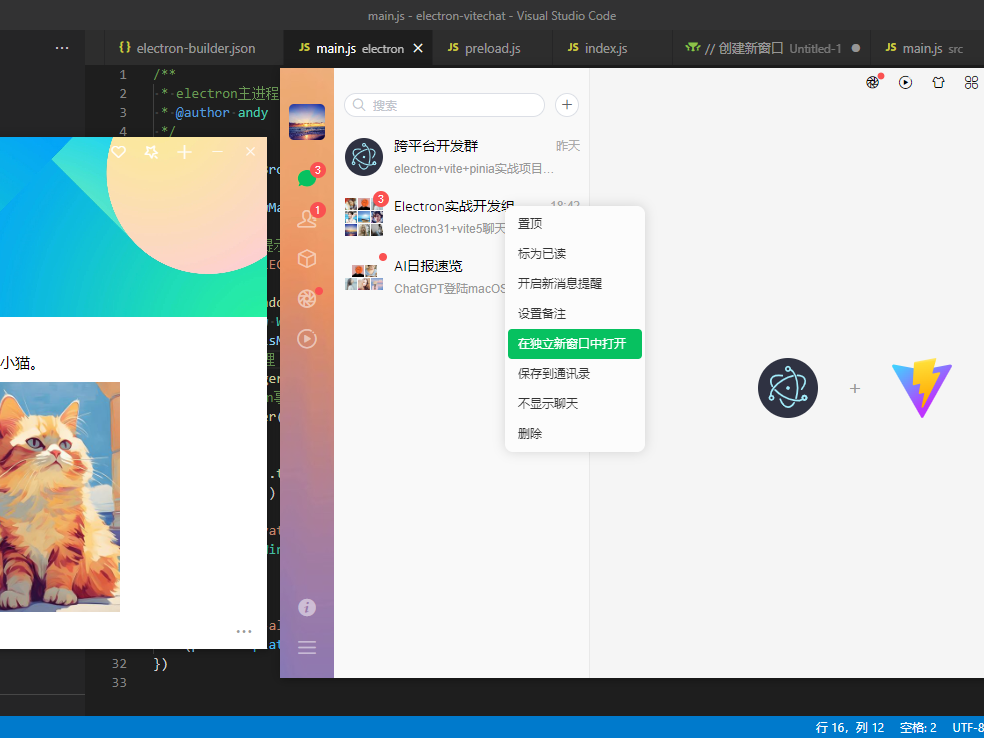Switch to the preload.js editor tab
Screen dimensions: 984x738
[x=492, y=47]
